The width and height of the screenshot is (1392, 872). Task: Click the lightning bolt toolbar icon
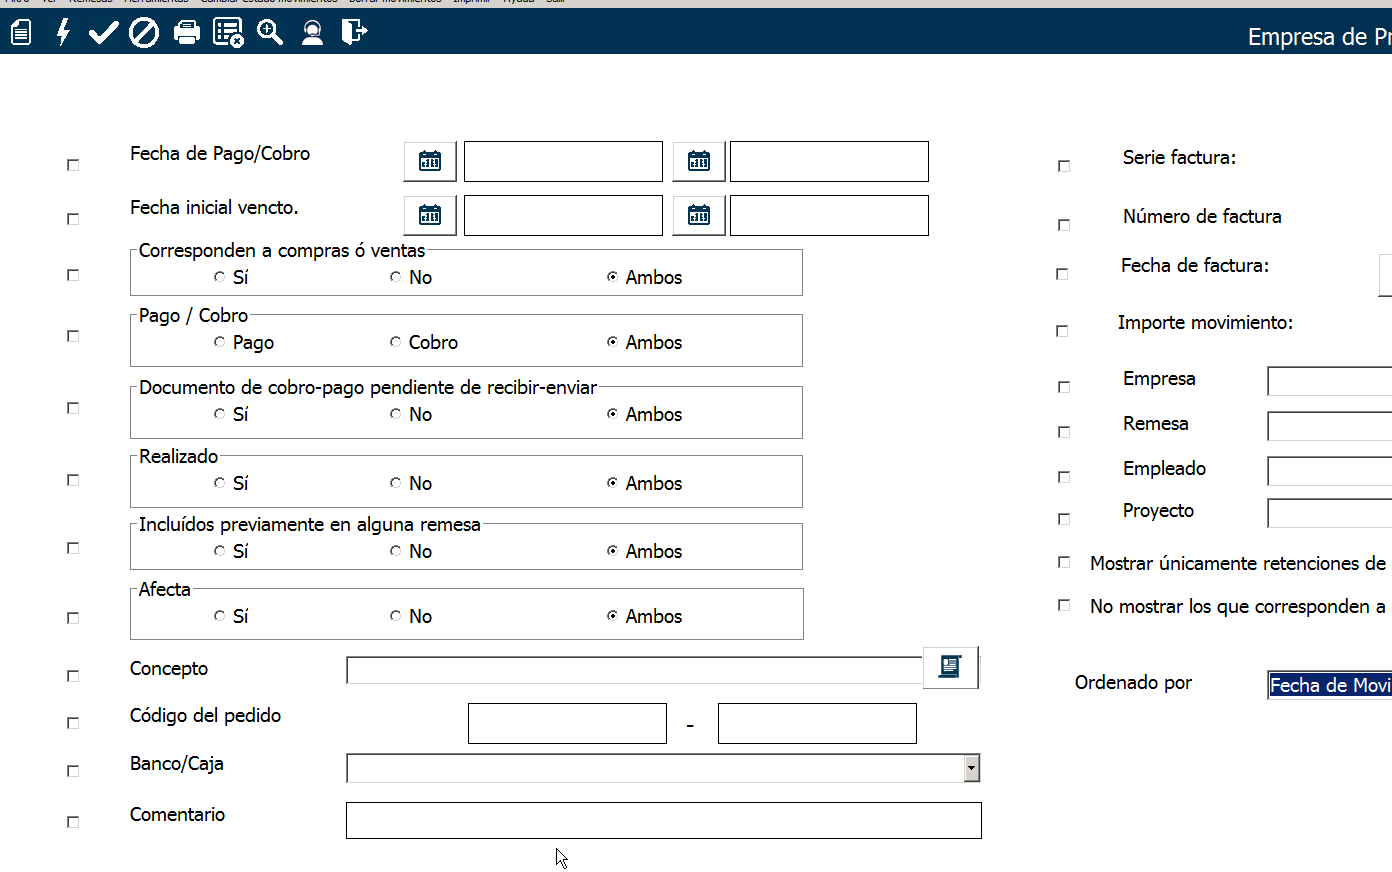[63, 33]
